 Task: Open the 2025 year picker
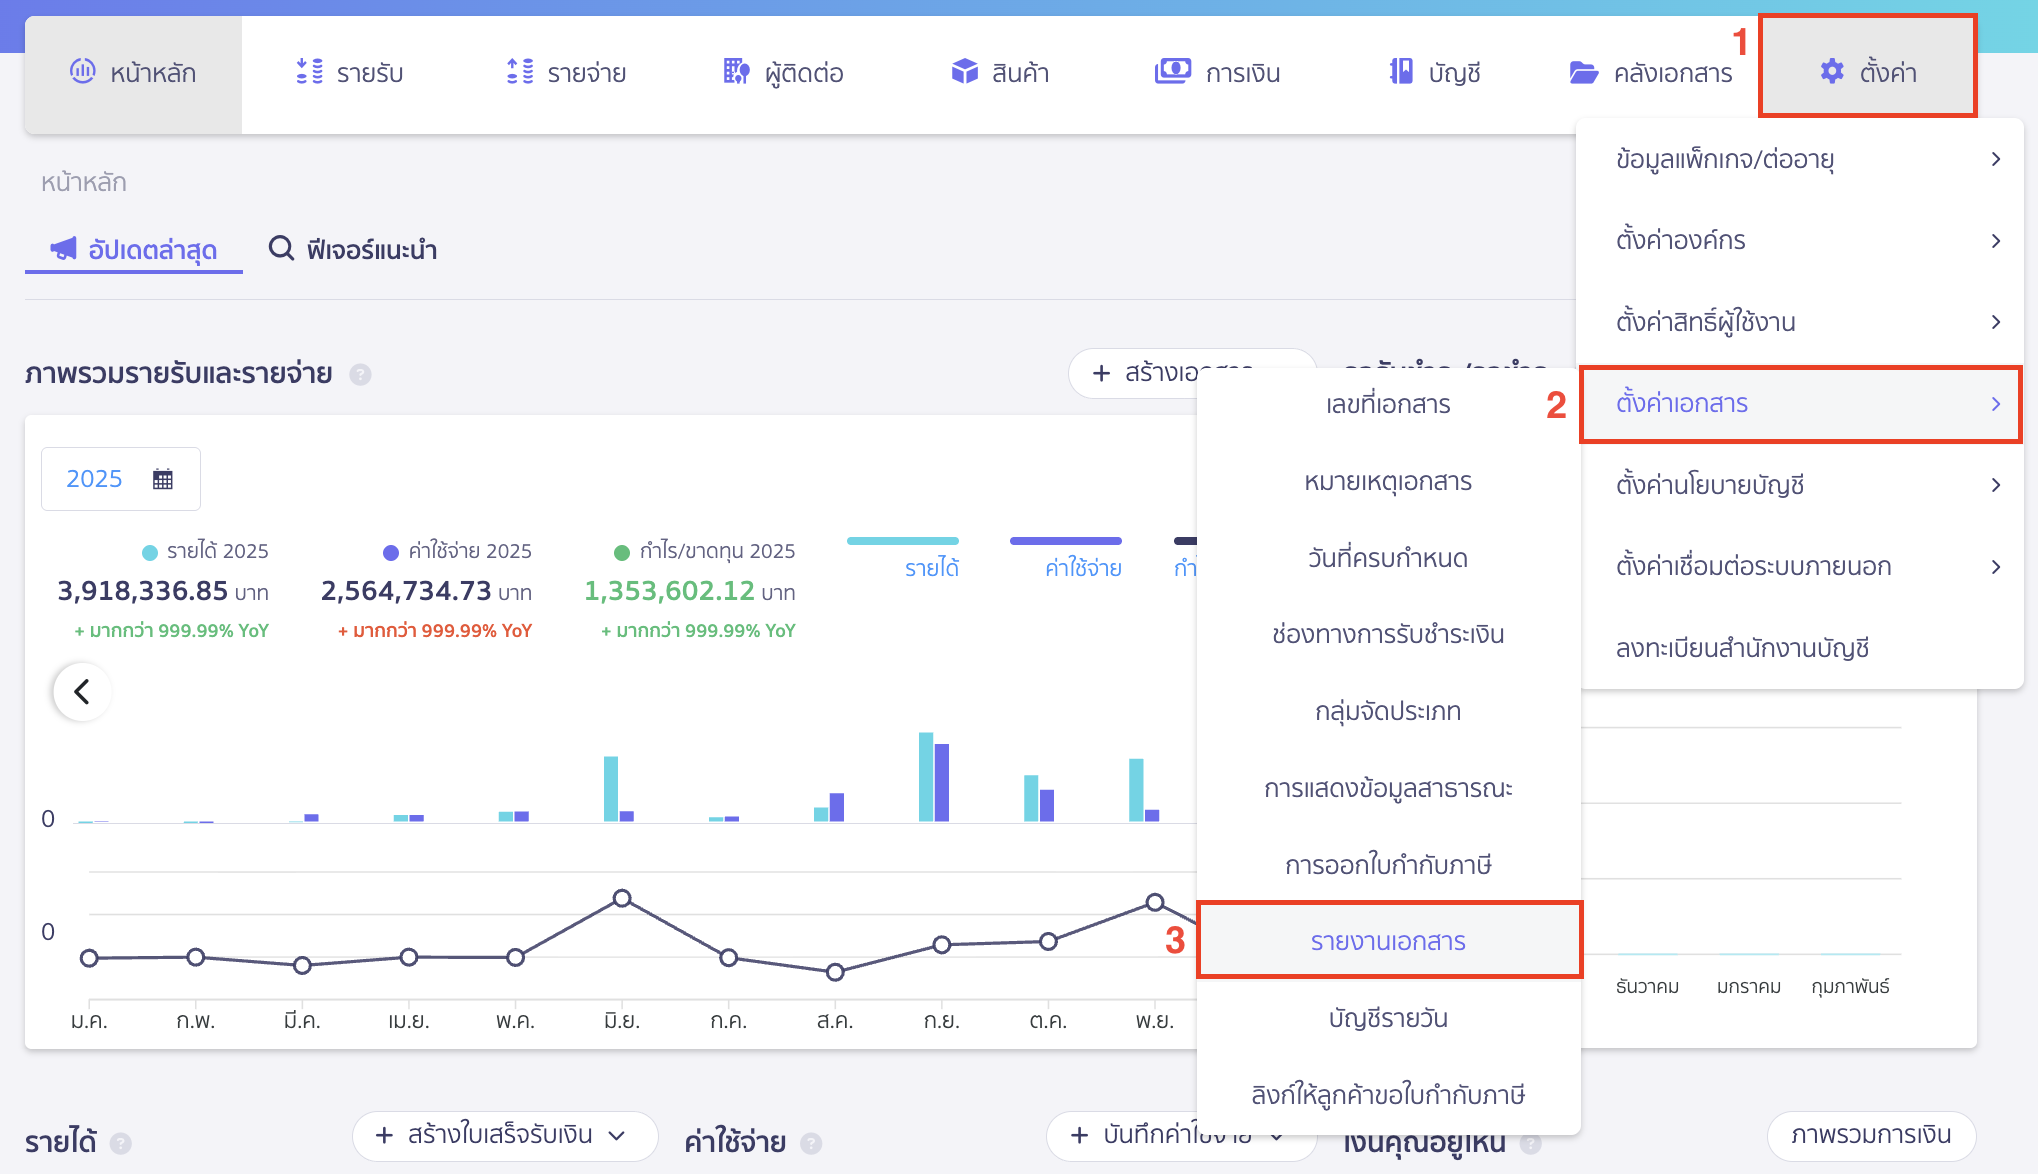(x=120, y=479)
